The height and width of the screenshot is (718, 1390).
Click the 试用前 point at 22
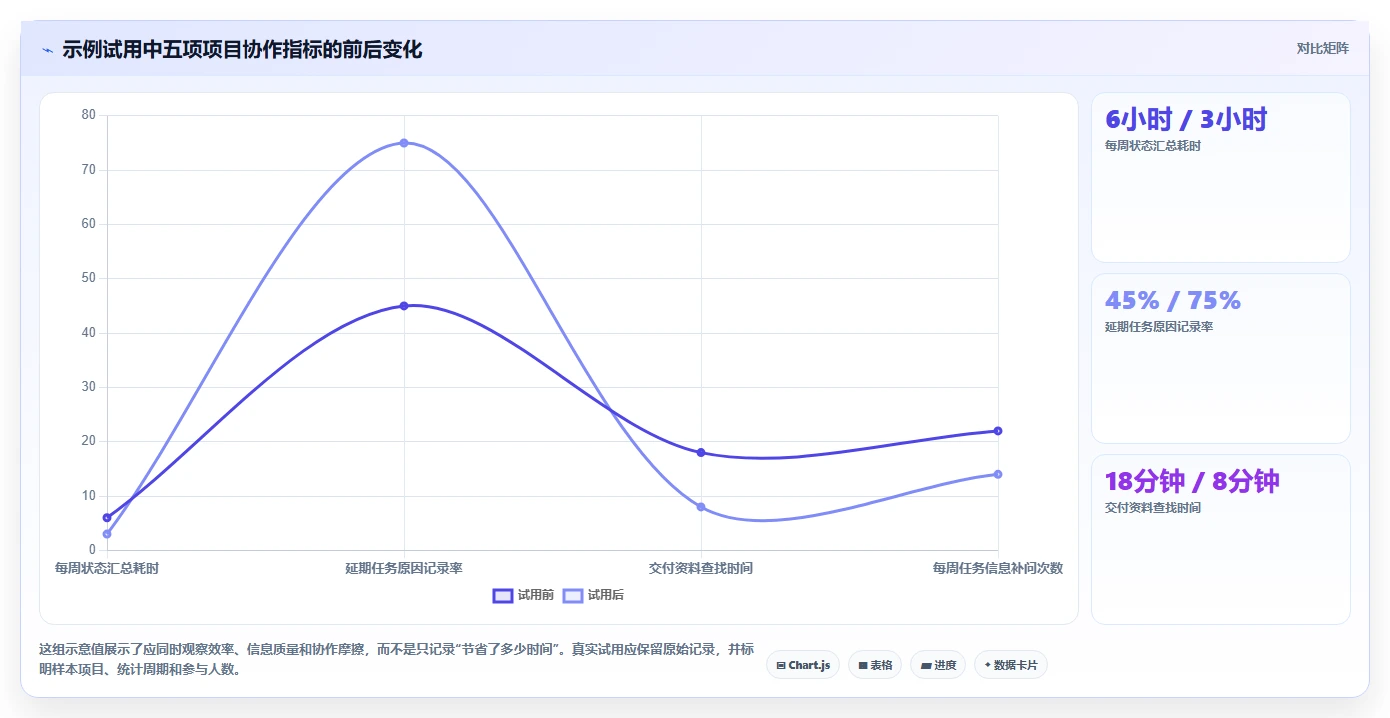998,431
